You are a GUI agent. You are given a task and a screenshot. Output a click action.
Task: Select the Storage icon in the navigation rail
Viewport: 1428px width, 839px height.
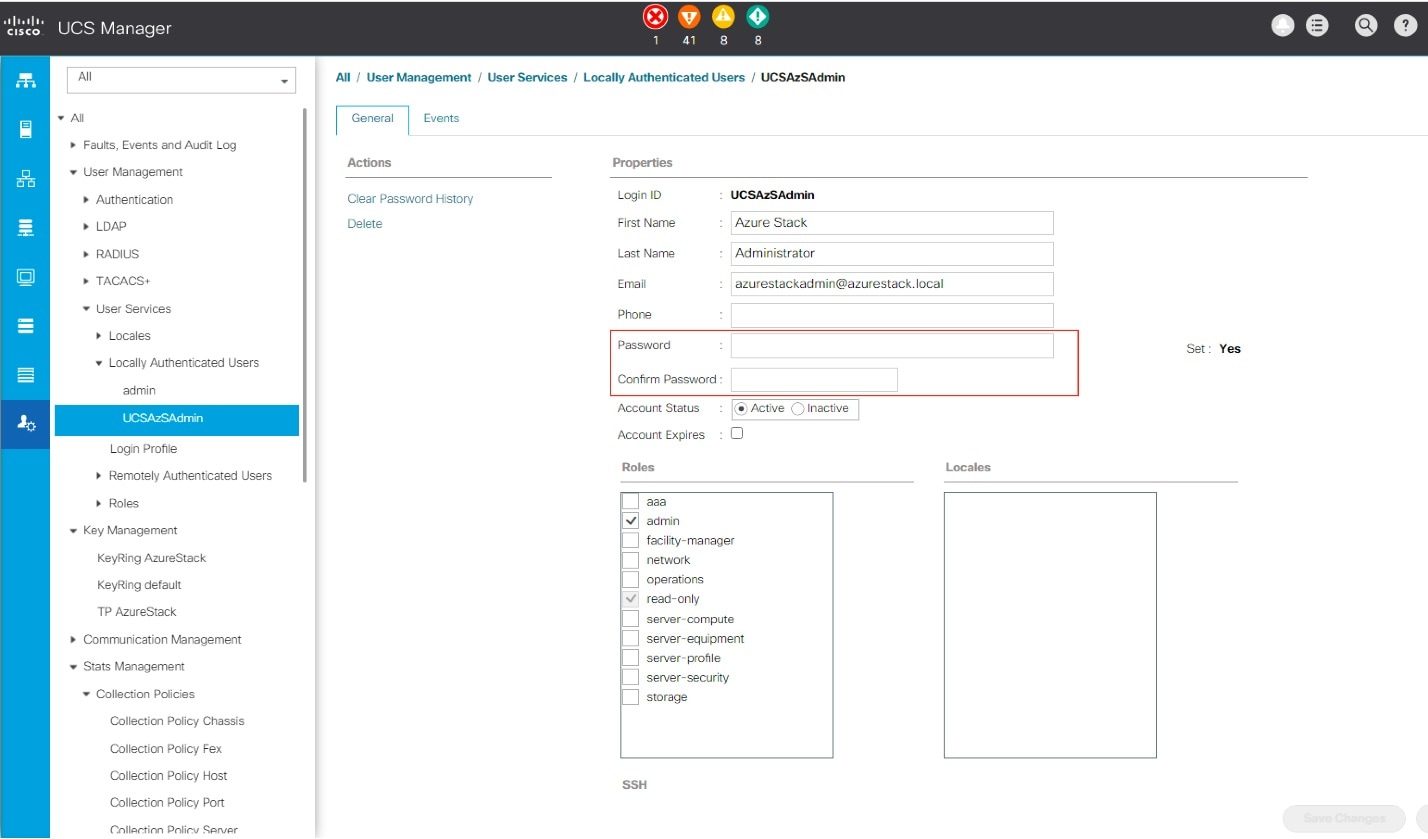(x=26, y=326)
